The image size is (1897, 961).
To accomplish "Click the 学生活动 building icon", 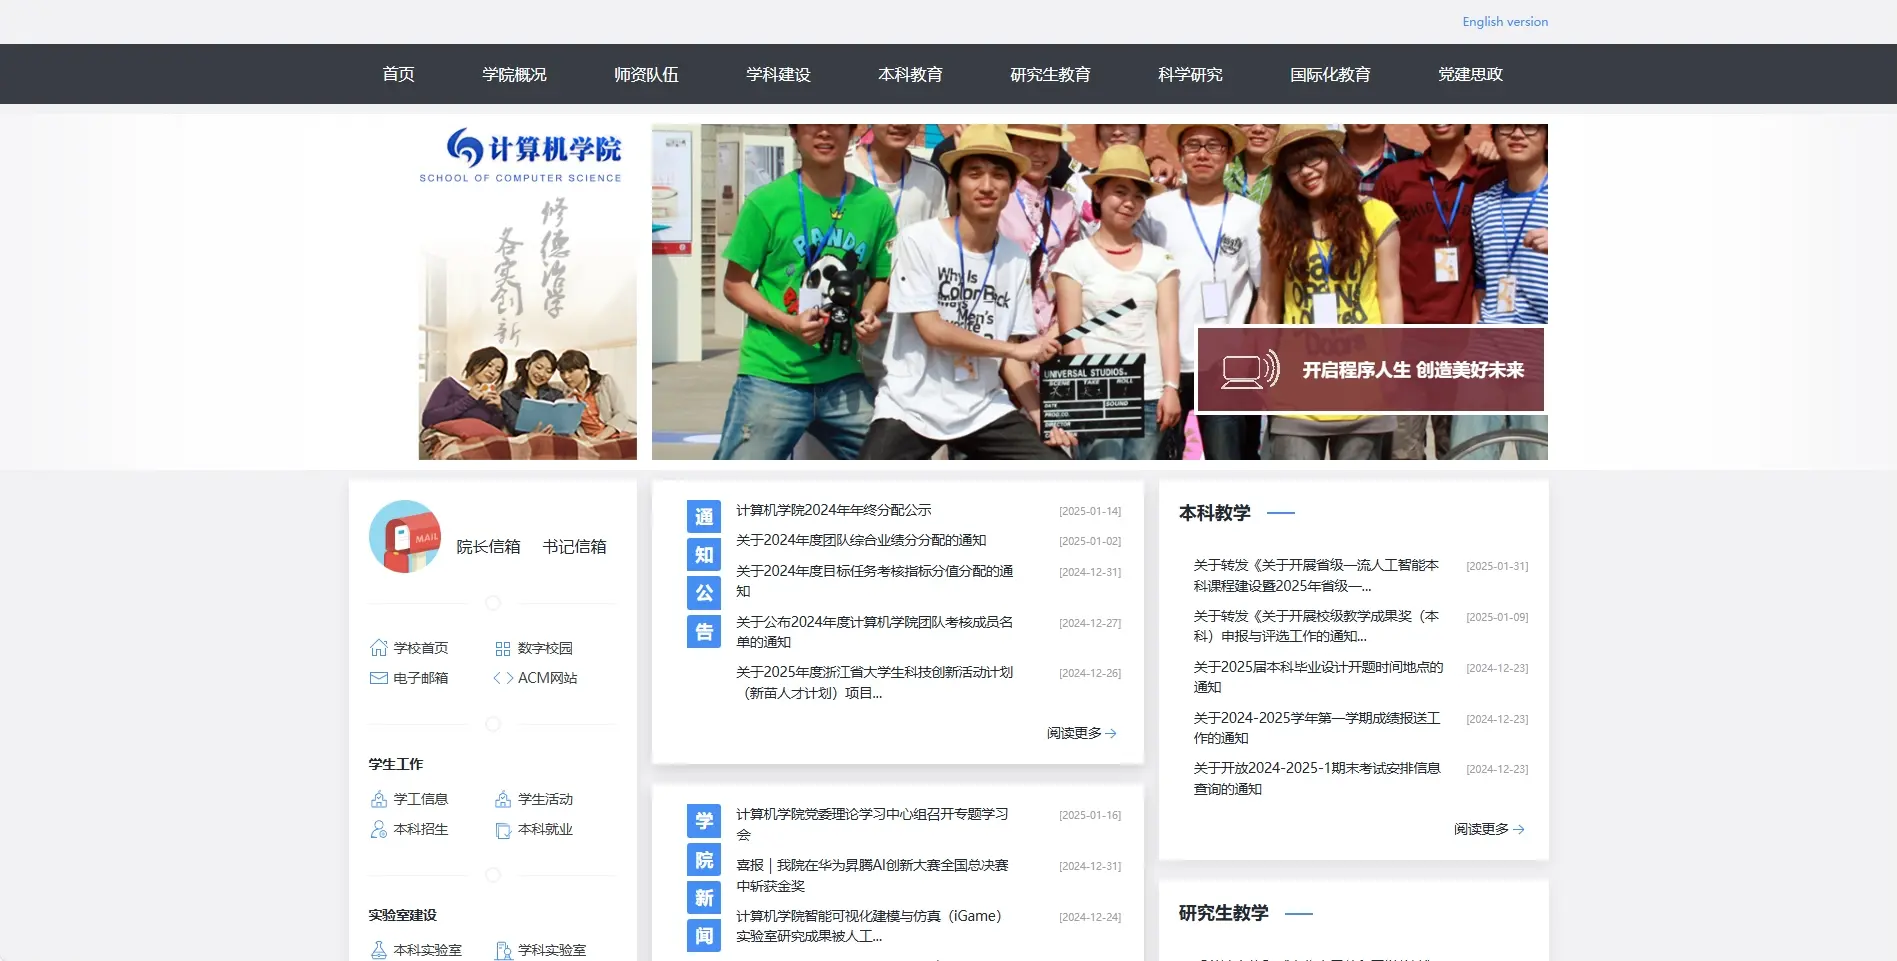I will click(503, 798).
